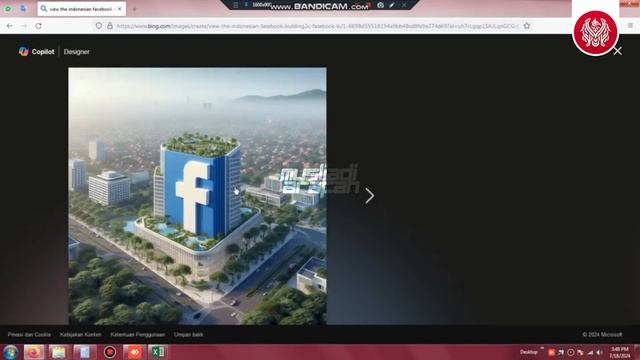Close the image viewer with the X
This screenshot has width=640, height=360.
617,51
